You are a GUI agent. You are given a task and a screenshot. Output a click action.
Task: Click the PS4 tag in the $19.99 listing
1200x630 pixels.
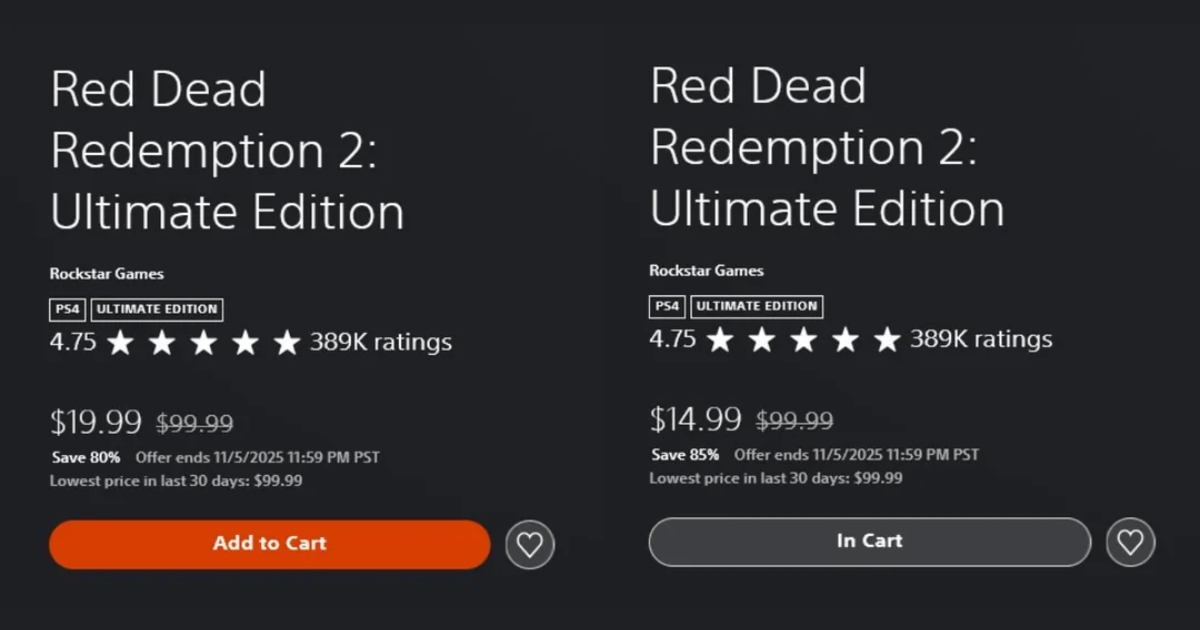[x=67, y=310]
